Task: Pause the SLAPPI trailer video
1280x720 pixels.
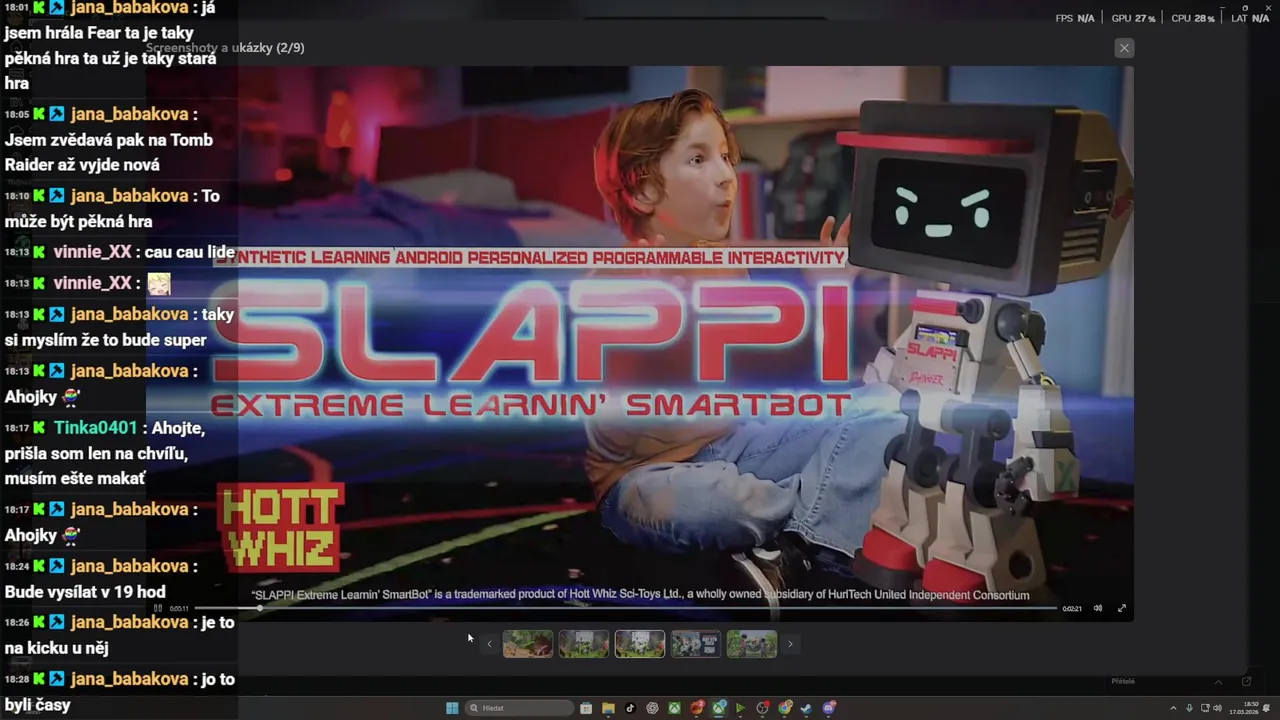Action: [157, 608]
